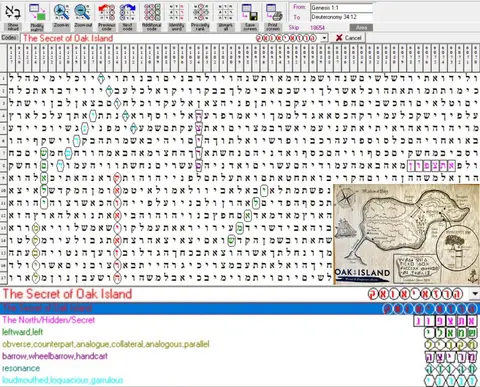Viewport: 480px width, 387px height.
Task: Open the dropdown arrow beside the large code title
Action: (x=475, y=294)
